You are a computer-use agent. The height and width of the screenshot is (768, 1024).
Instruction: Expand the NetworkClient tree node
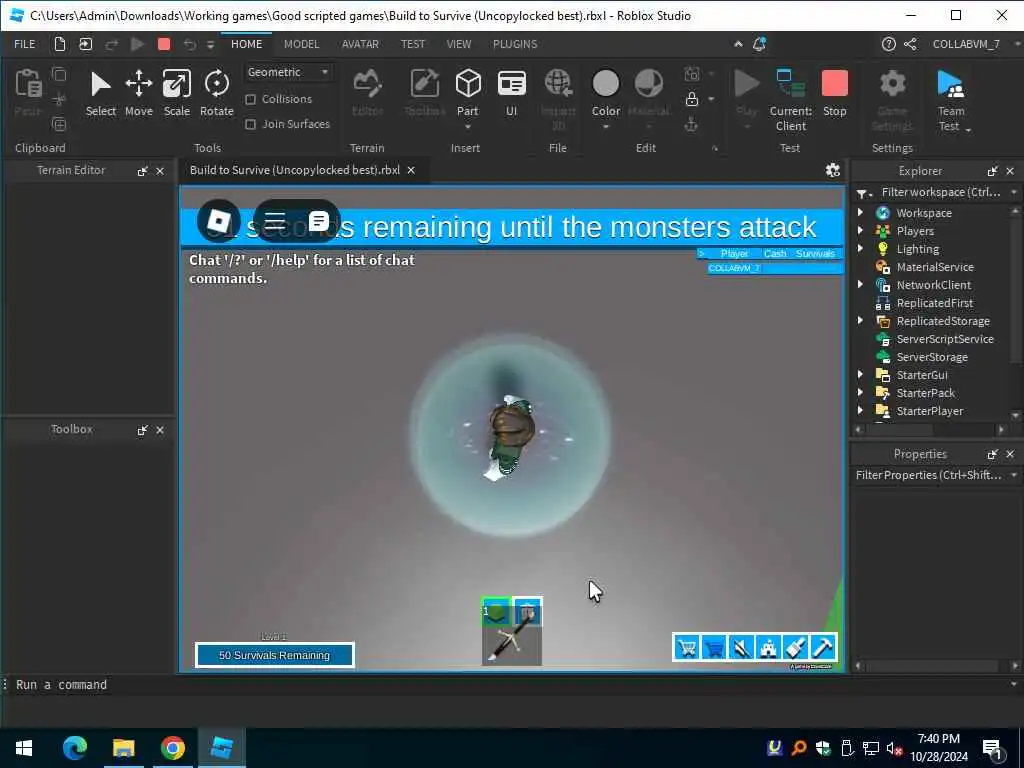pyautogui.click(x=860, y=285)
